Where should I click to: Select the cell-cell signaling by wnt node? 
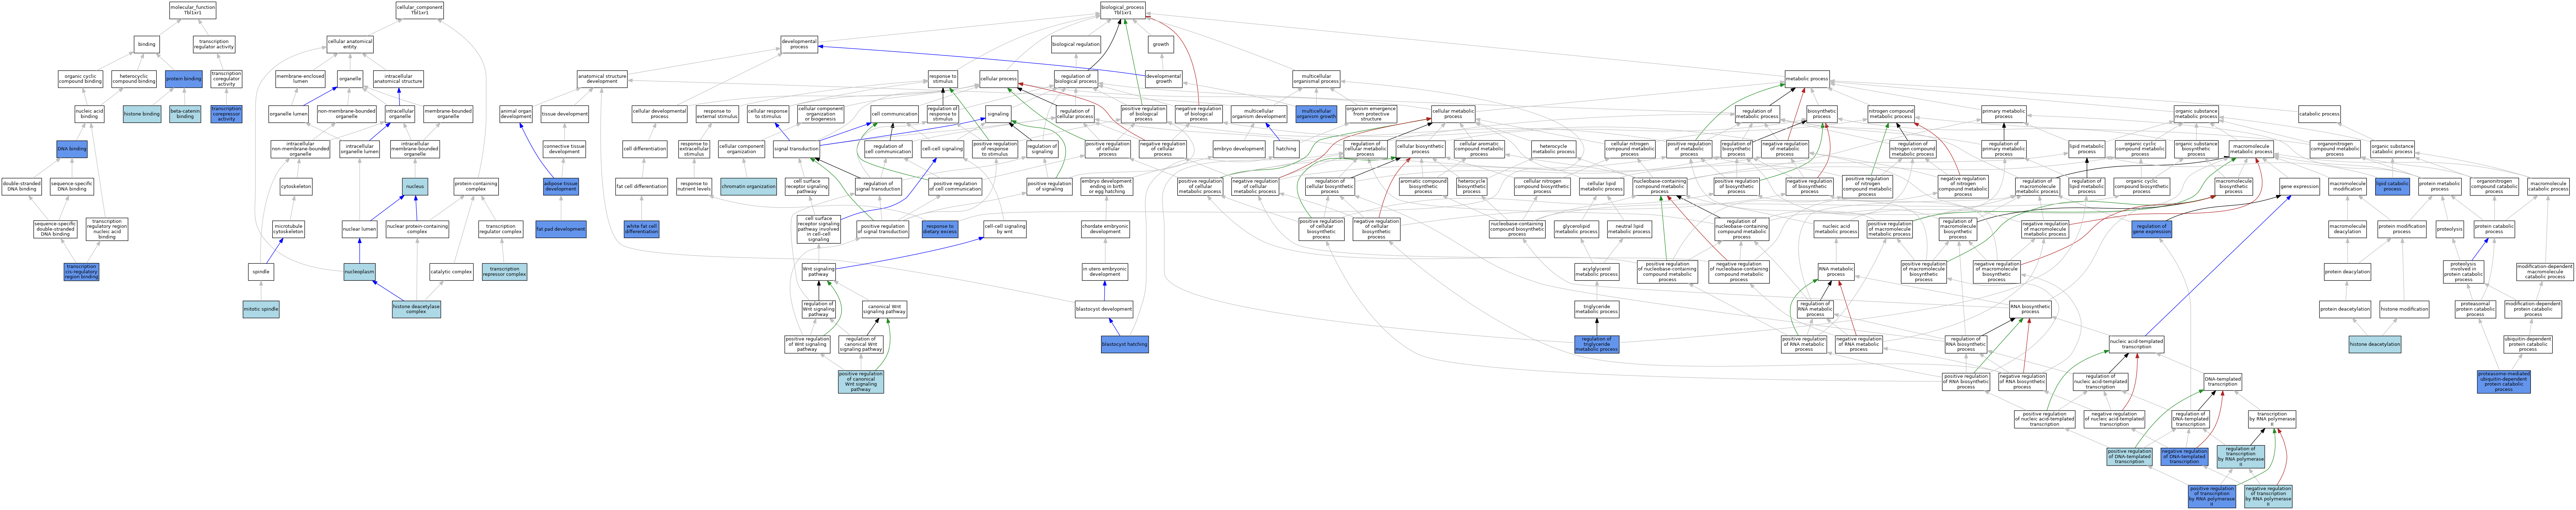1005,229
